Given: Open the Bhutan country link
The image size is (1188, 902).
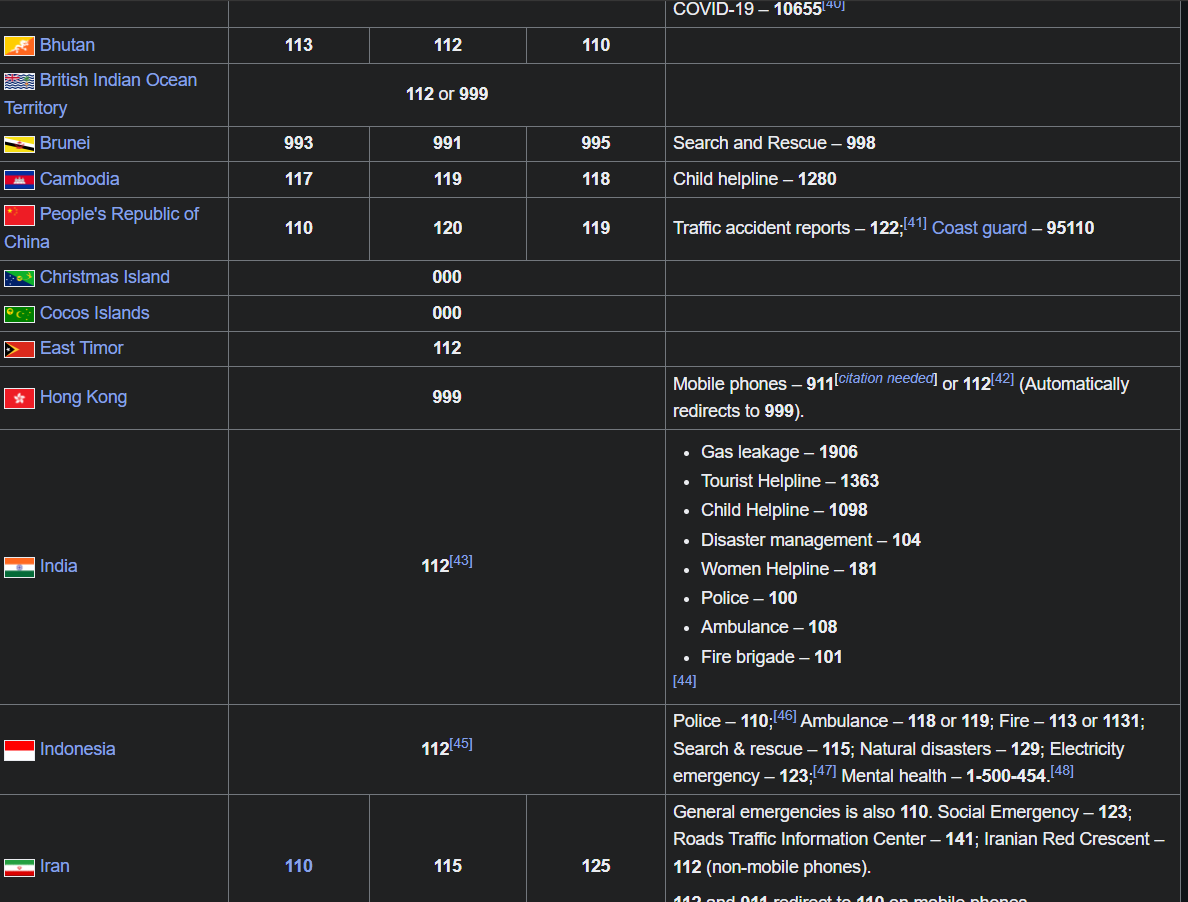Looking at the screenshot, I should pos(67,45).
